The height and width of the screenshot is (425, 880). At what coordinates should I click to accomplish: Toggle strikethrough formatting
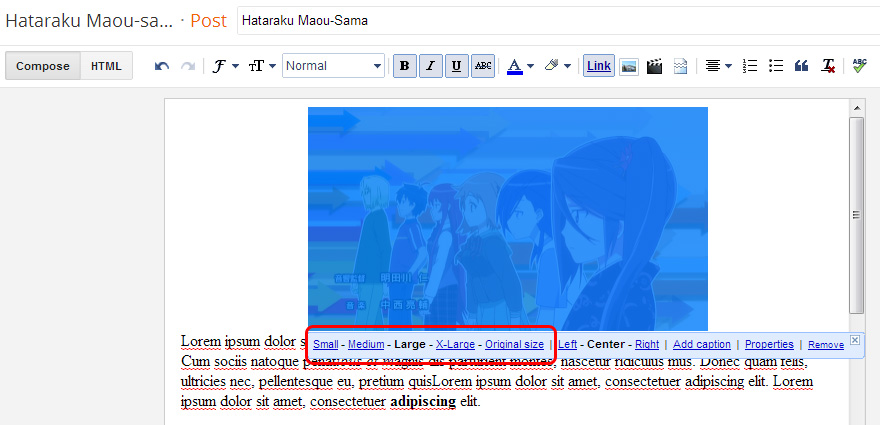483,66
